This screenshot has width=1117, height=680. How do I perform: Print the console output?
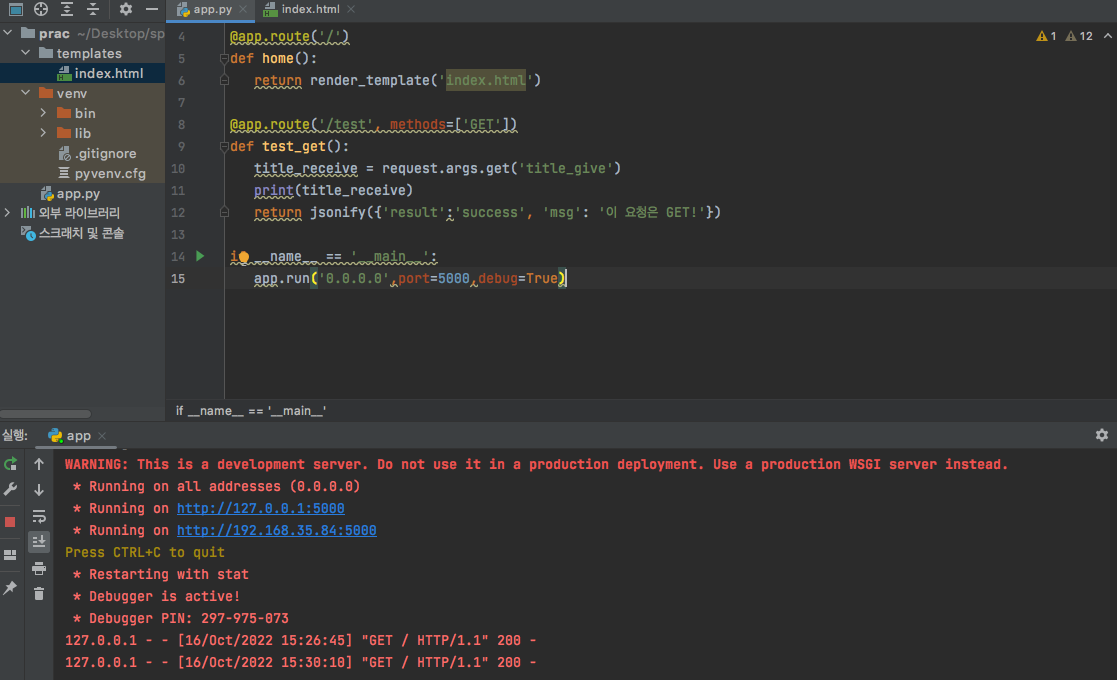coord(39,568)
